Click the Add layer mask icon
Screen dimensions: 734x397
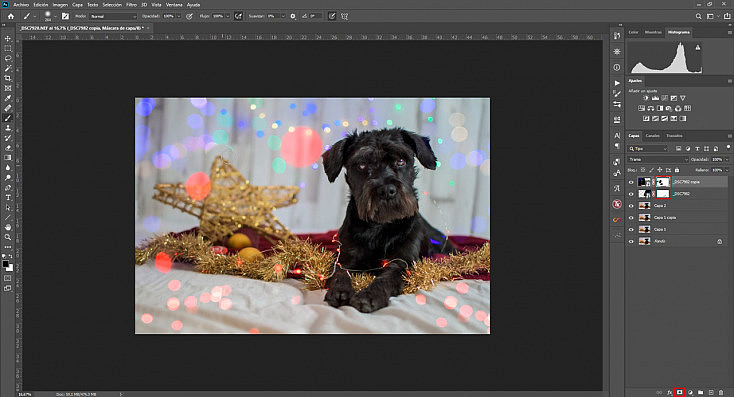680,392
